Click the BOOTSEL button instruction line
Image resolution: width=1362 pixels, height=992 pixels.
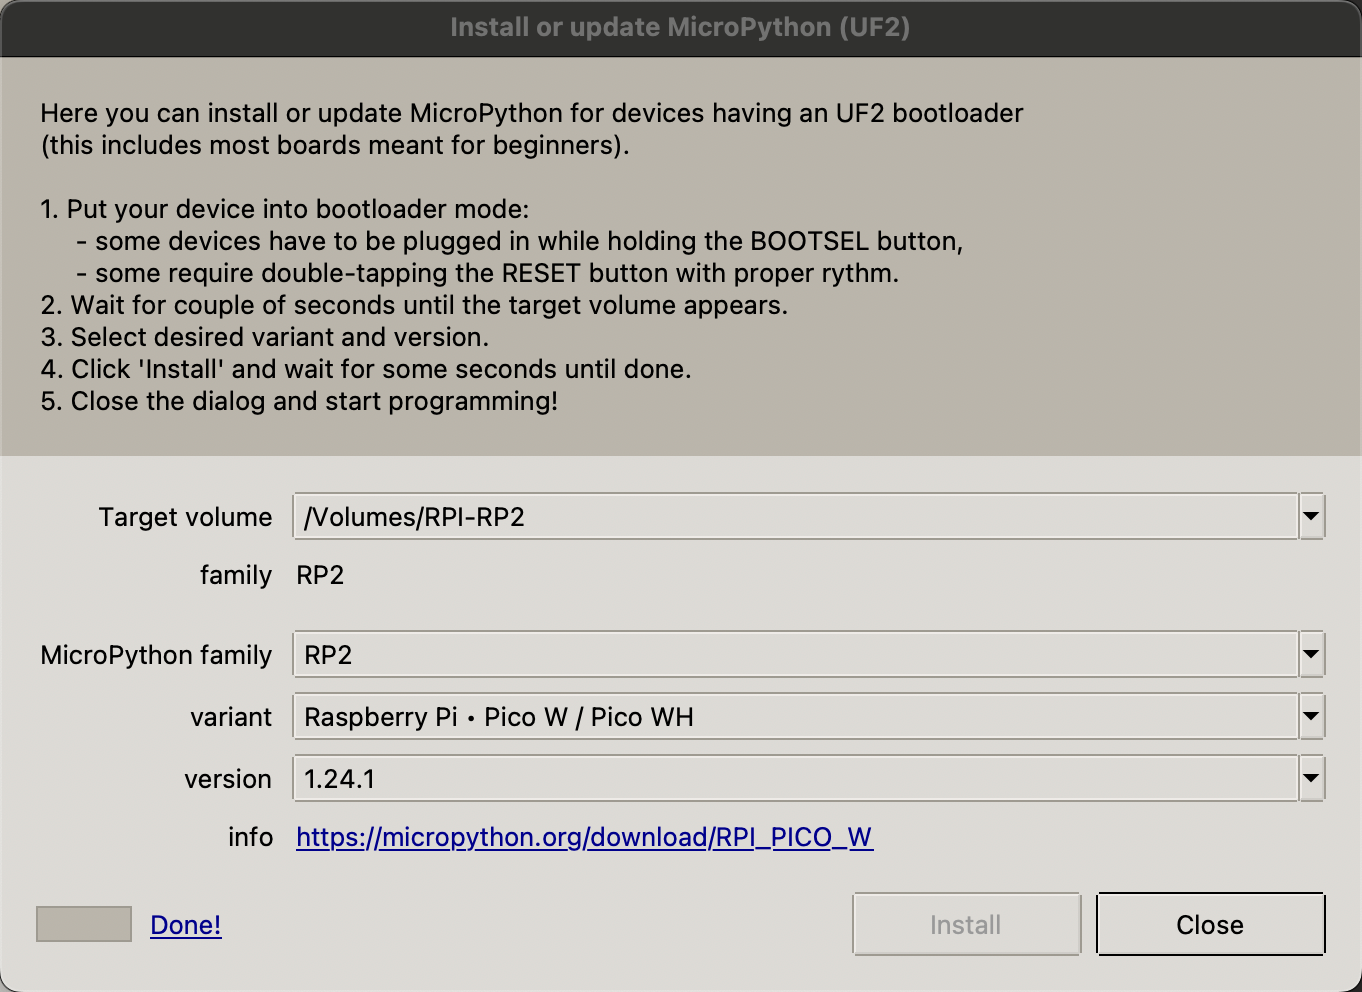(520, 241)
